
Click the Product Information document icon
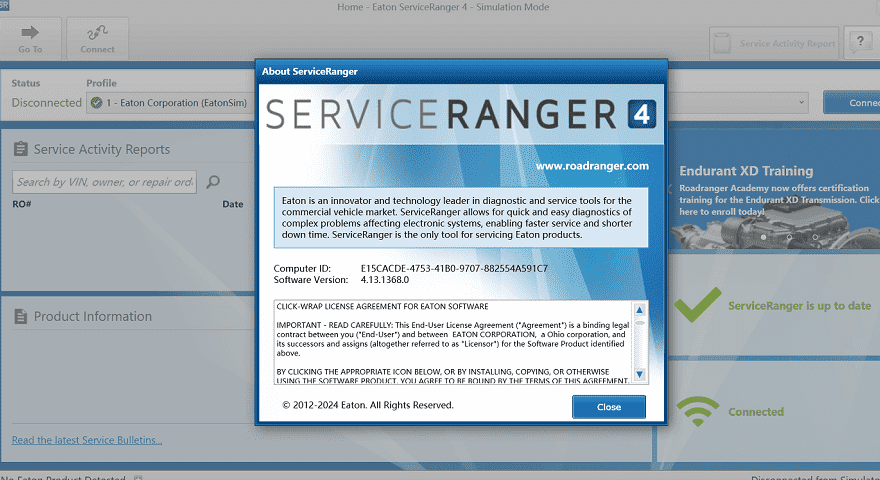(20, 316)
